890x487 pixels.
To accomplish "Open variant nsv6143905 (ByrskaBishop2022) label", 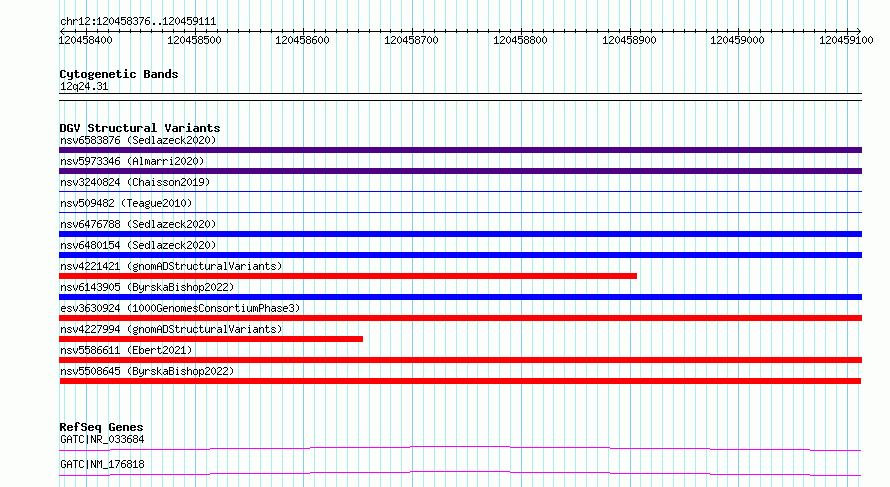I will pos(147,287).
